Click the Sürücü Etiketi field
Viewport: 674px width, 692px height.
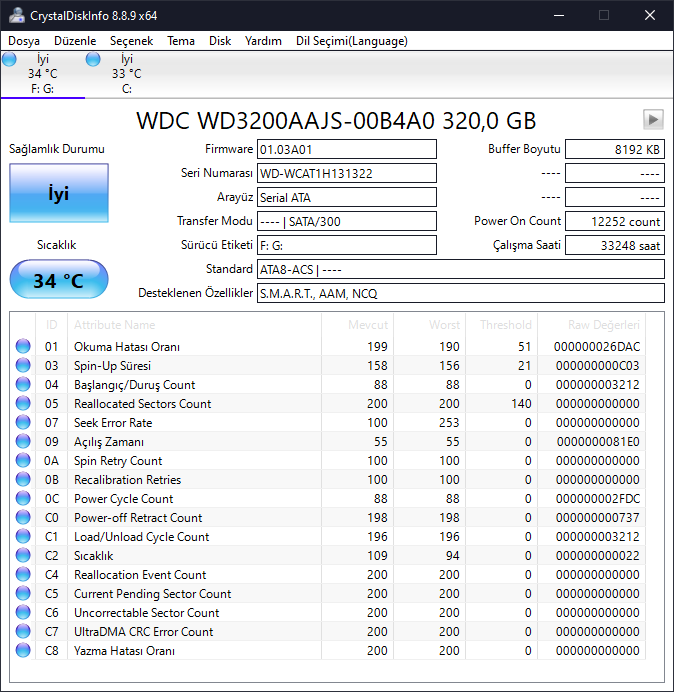pos(347,245)
